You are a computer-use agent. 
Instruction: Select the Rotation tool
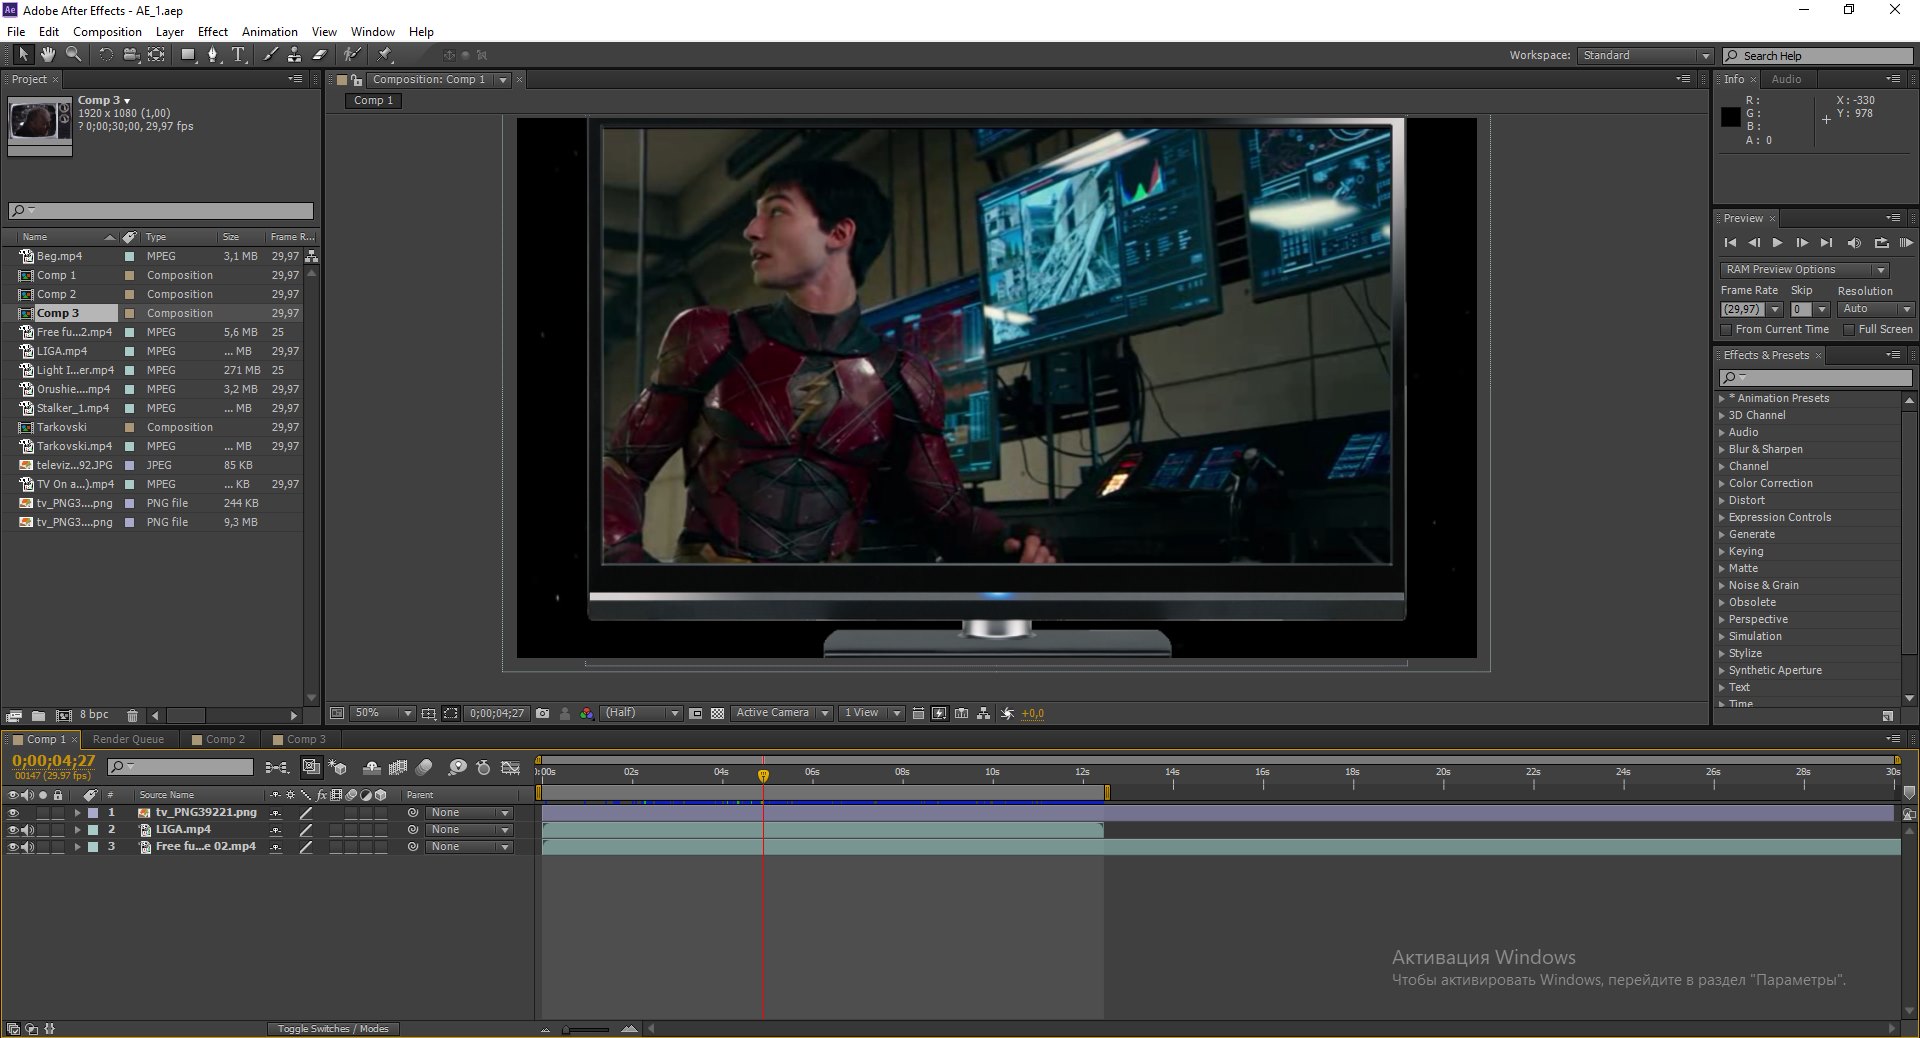point(105,55)
